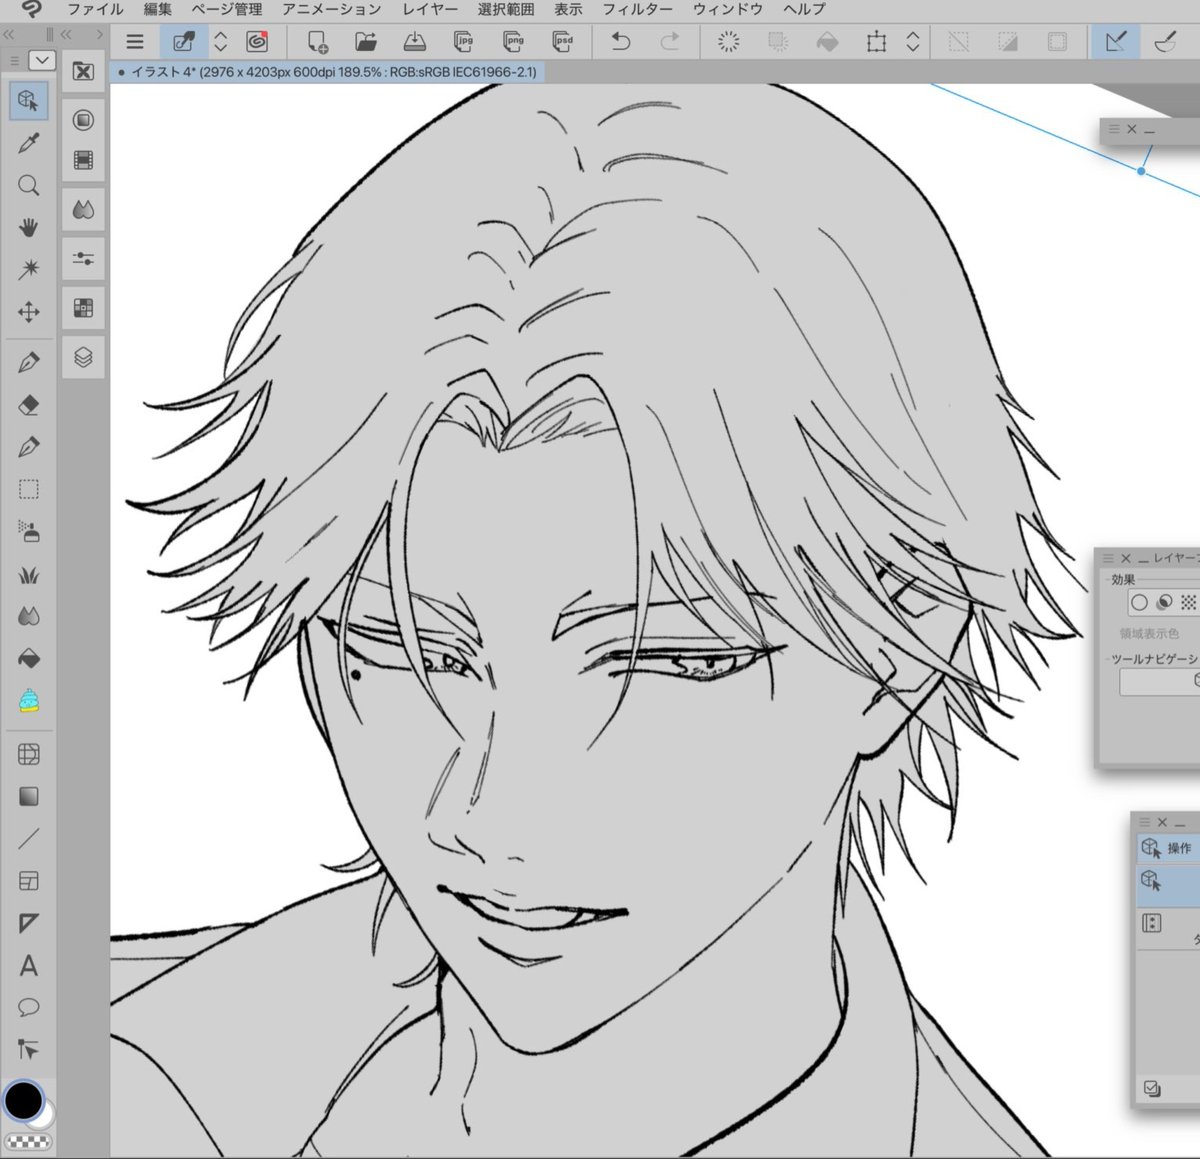Open the Layer Property panel menu
Image resolution: width=1200 pixels, height=1159 pixels.
[1109, 558]
